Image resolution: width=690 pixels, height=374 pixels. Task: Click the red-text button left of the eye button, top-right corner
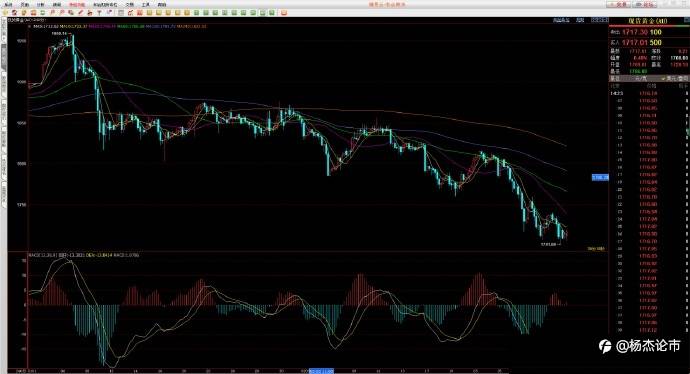619,4
